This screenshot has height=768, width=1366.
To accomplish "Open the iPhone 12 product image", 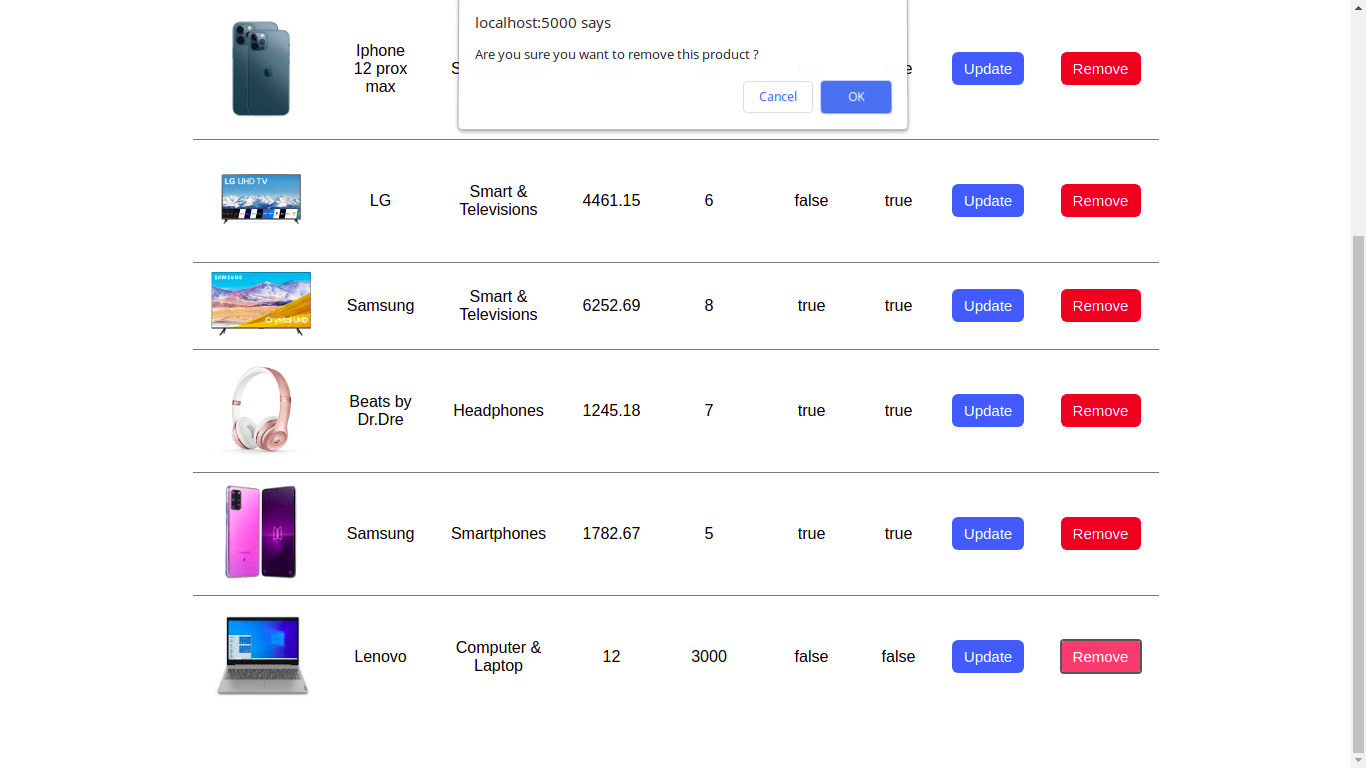I will click(x=261, y=69).
